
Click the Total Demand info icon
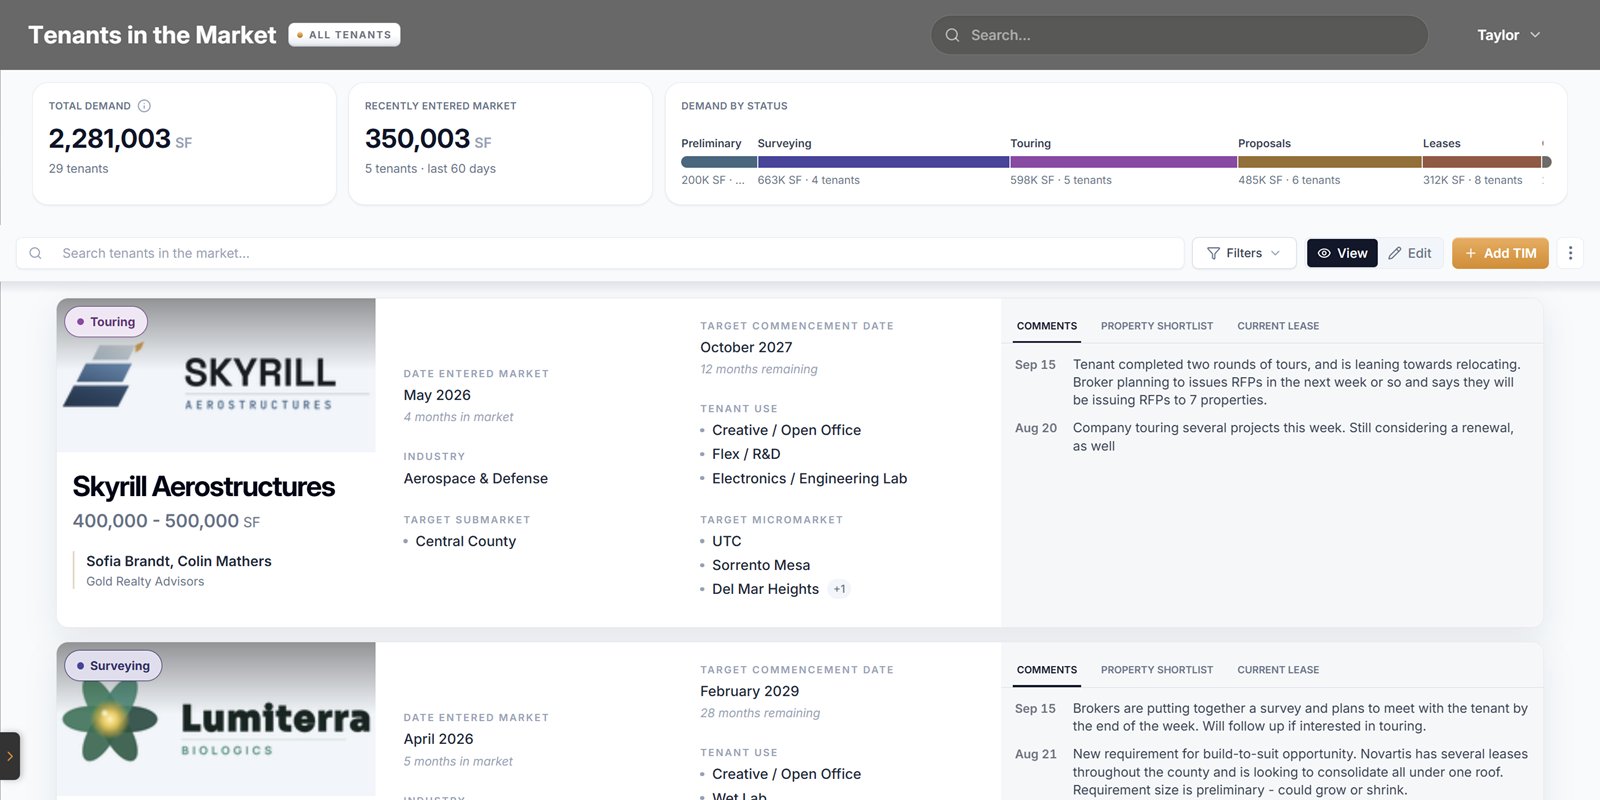(x=144, y=106)
